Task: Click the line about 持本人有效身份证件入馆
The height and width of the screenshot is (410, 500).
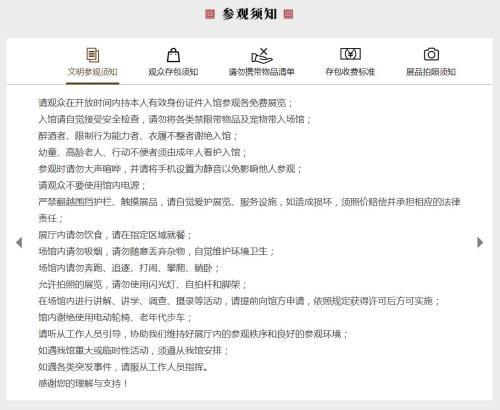Action: 165,103
